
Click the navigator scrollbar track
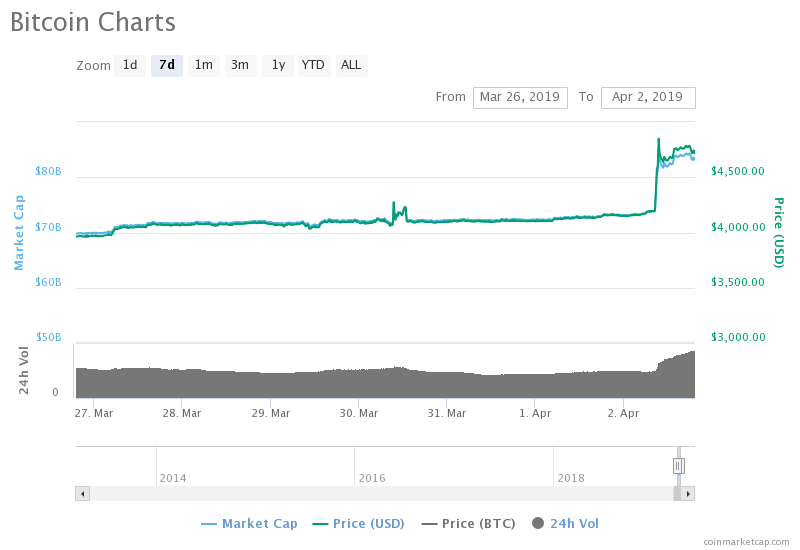click(380, 493)
